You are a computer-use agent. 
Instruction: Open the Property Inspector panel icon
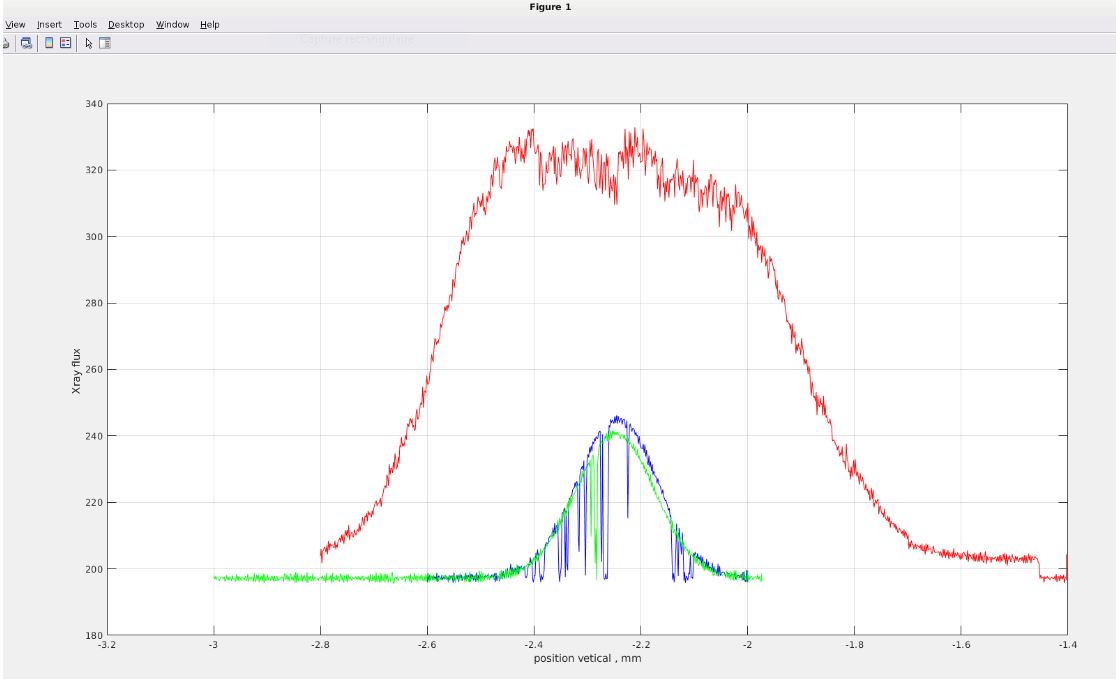pos(104,43)
